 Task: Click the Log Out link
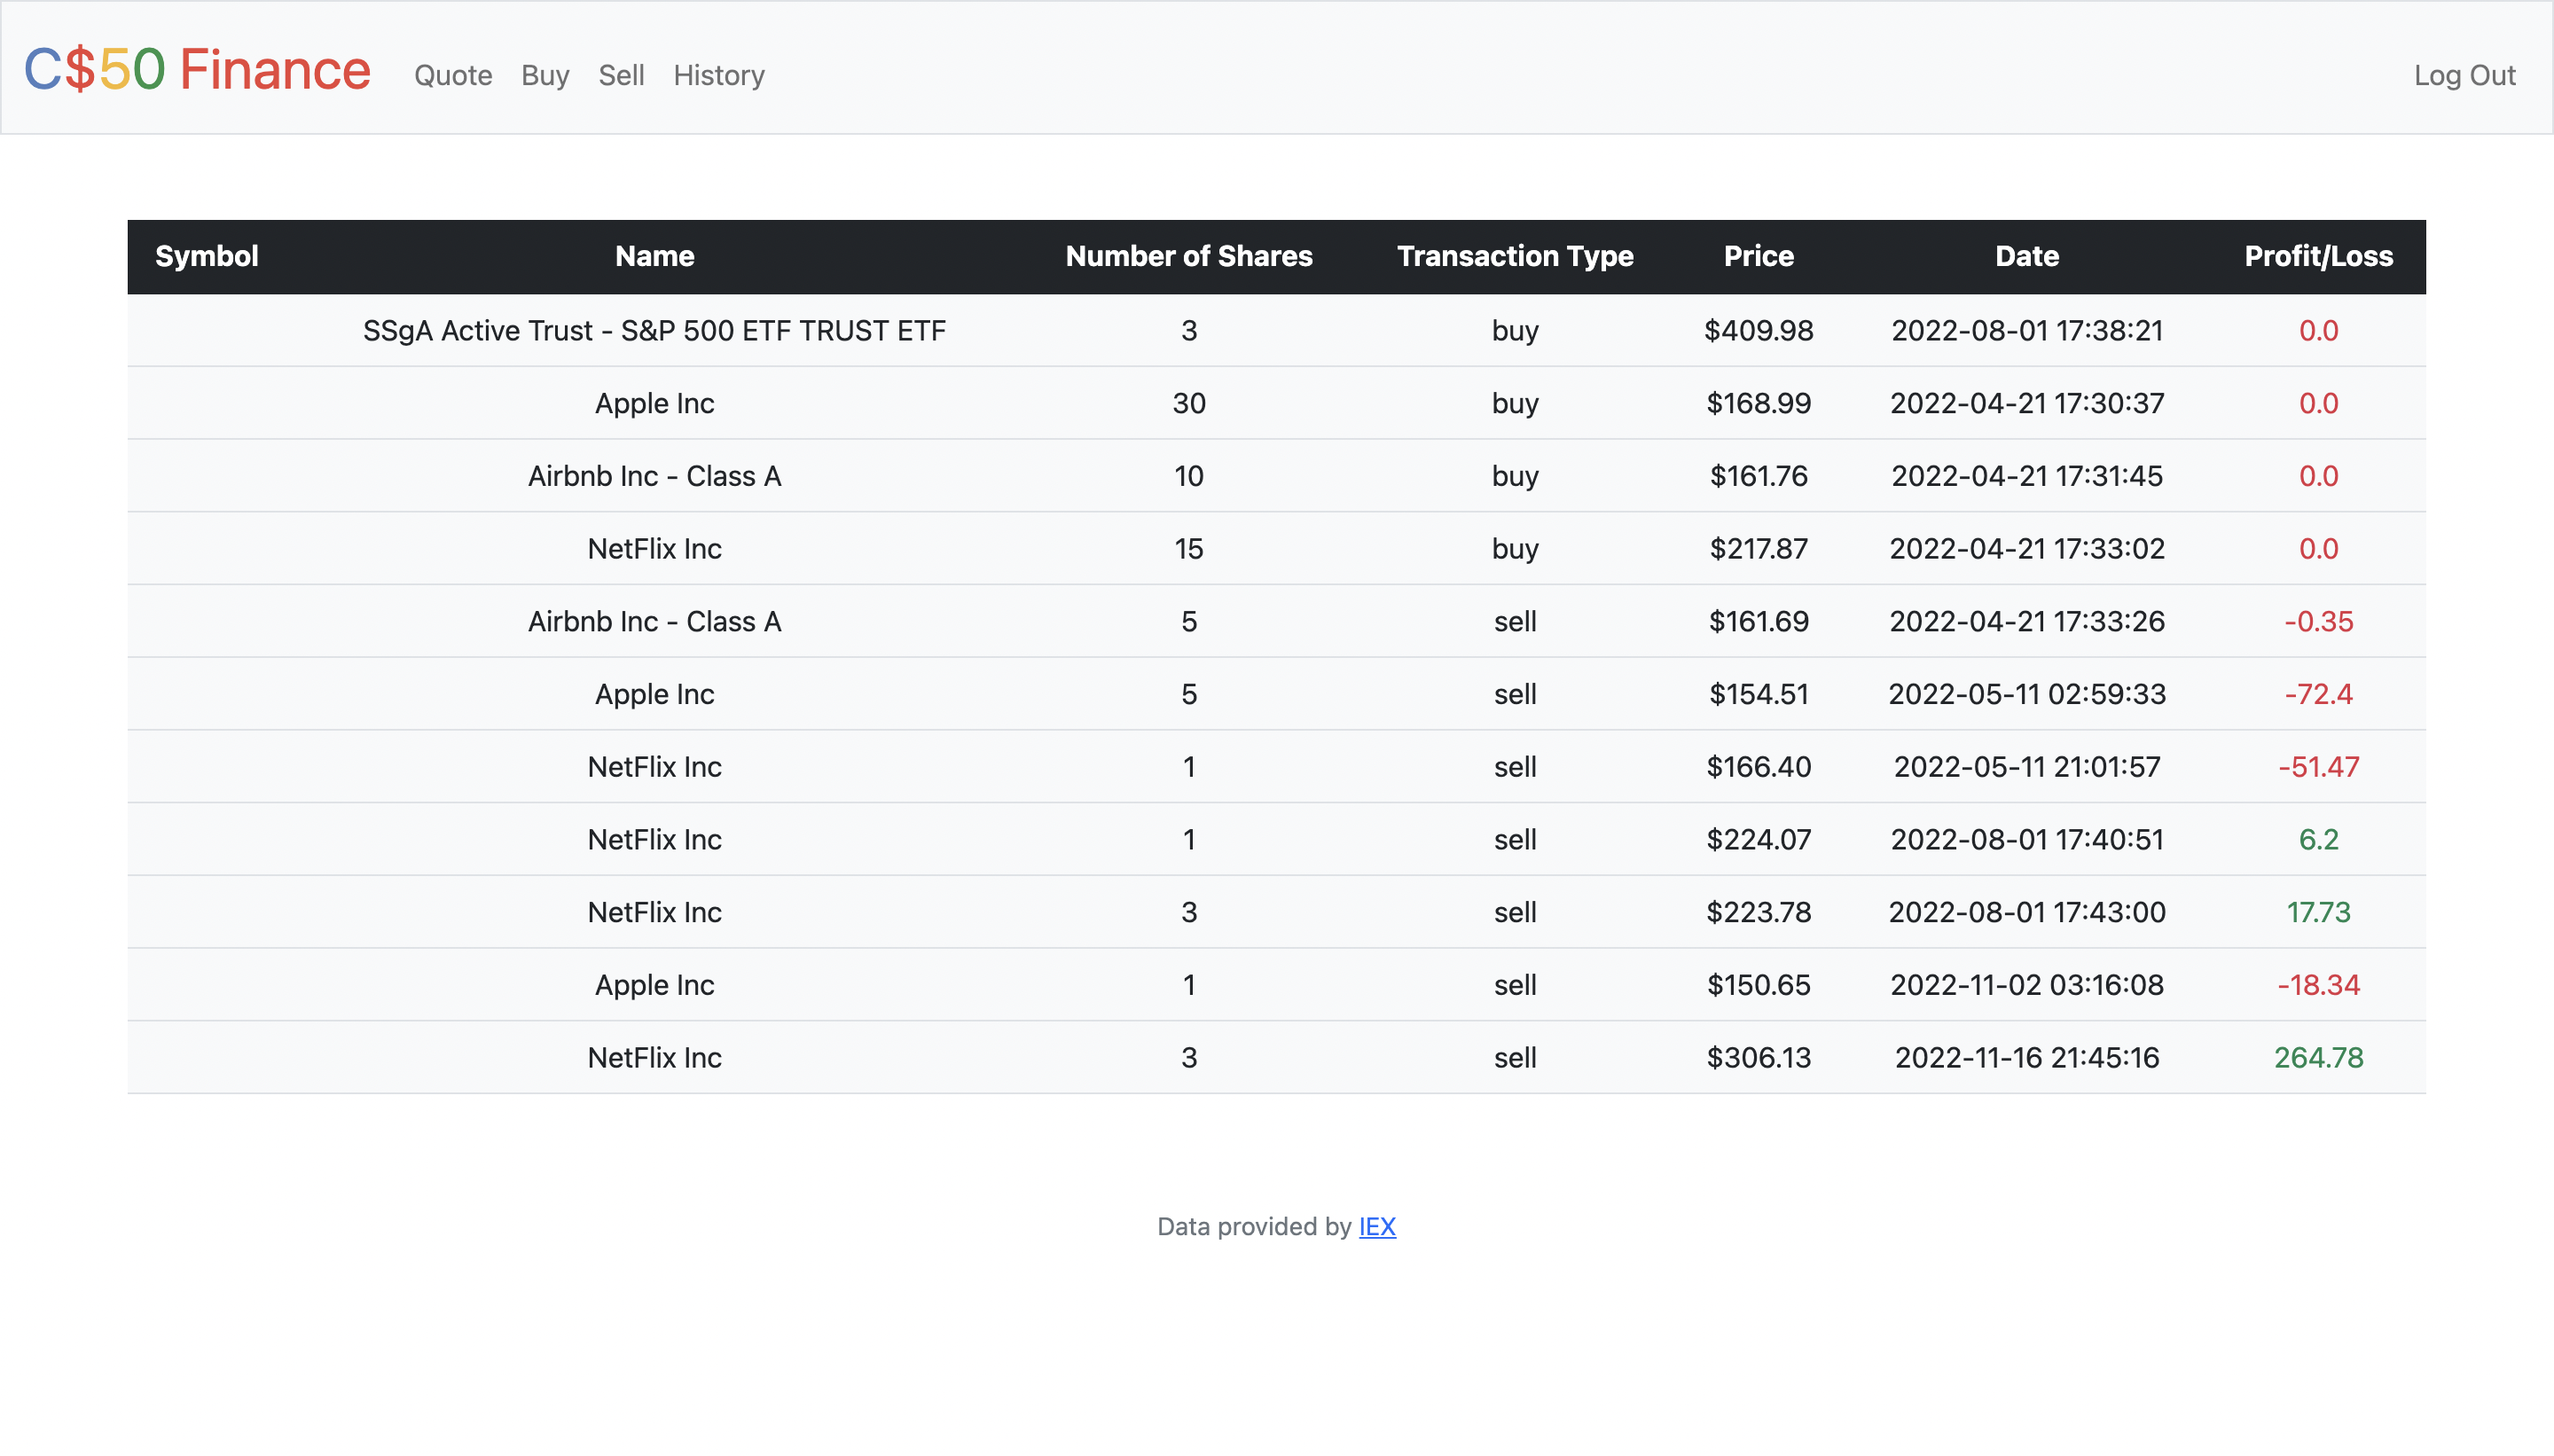coord(2464,75)
